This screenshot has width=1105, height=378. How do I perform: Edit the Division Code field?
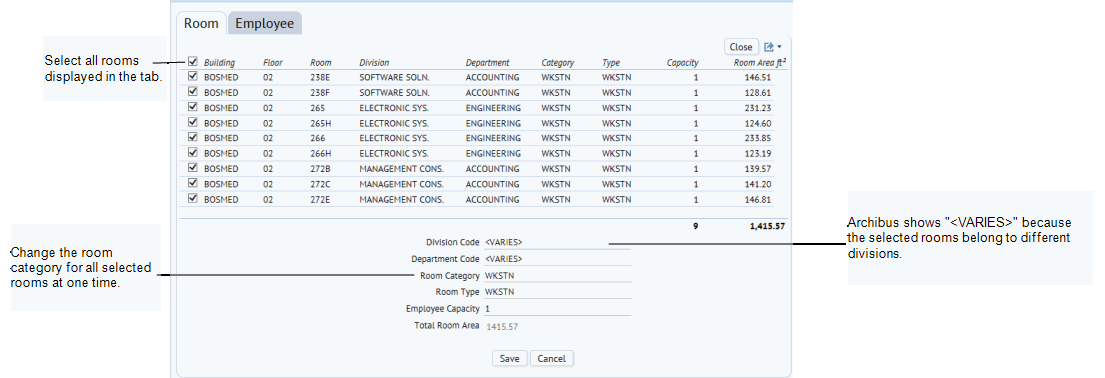tap(557, 242)
